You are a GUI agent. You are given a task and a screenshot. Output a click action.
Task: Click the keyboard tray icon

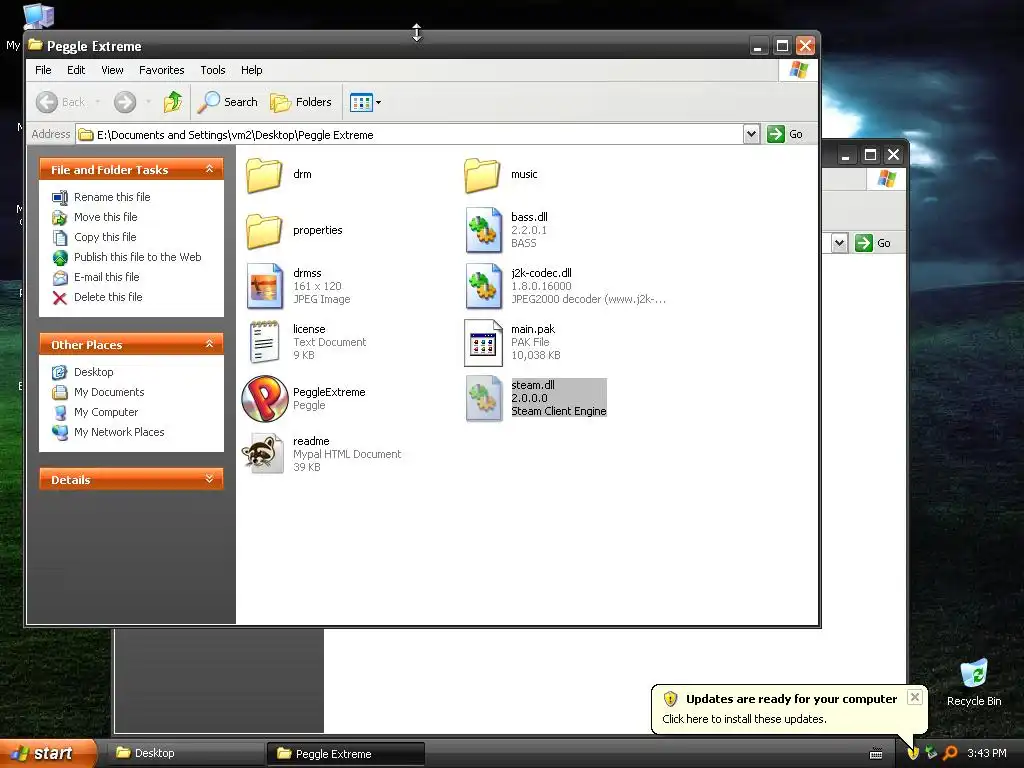pos(876,754)
